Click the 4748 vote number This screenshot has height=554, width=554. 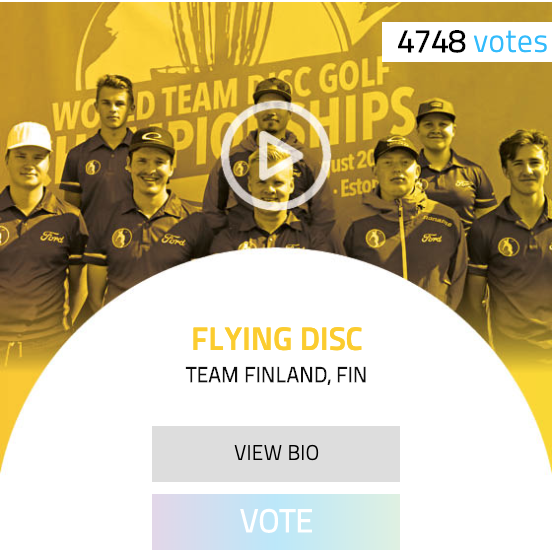click(431, 42)
